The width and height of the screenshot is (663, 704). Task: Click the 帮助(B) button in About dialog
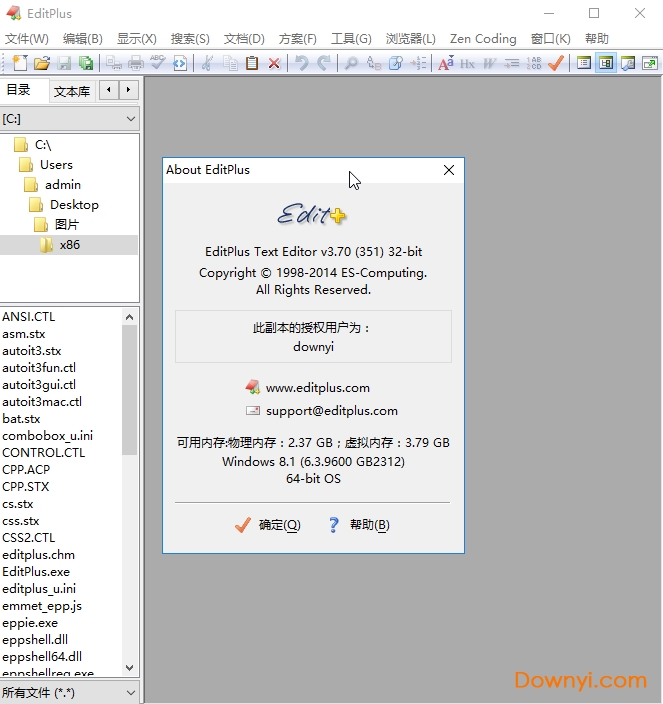click(x=359, y=524)
